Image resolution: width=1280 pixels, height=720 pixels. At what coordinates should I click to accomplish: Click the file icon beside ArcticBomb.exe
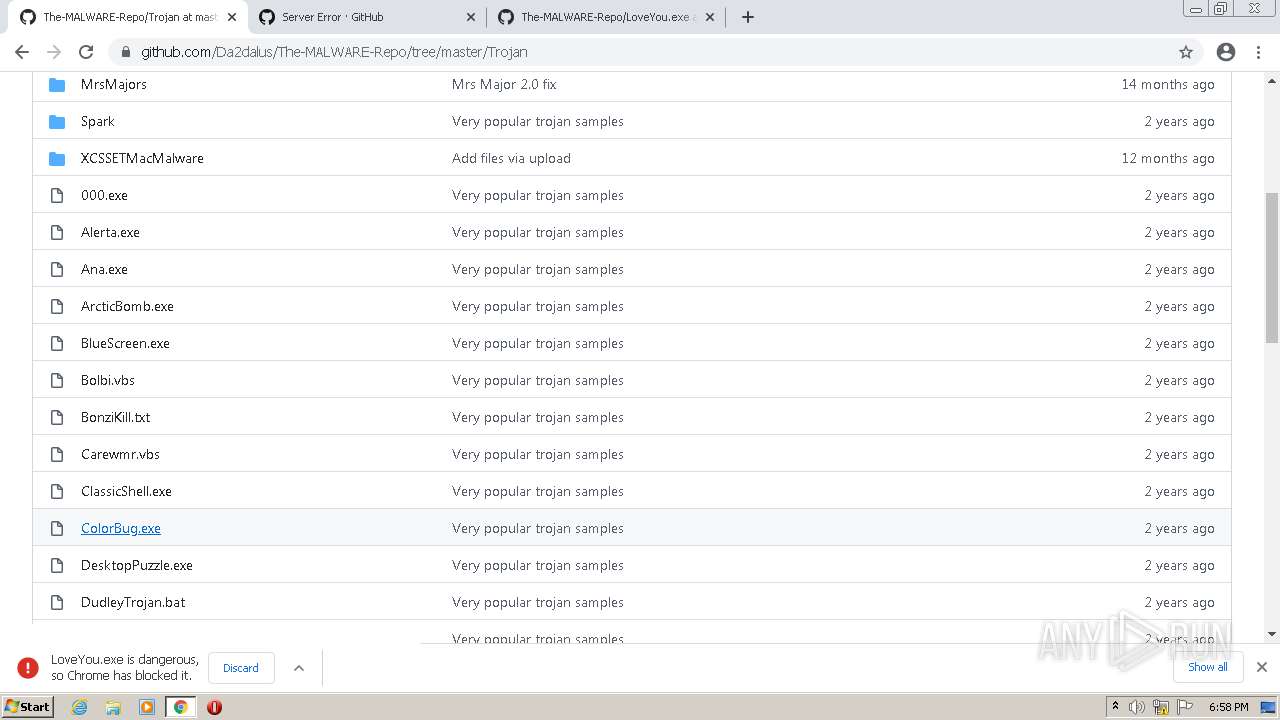[x=57, y=306]
